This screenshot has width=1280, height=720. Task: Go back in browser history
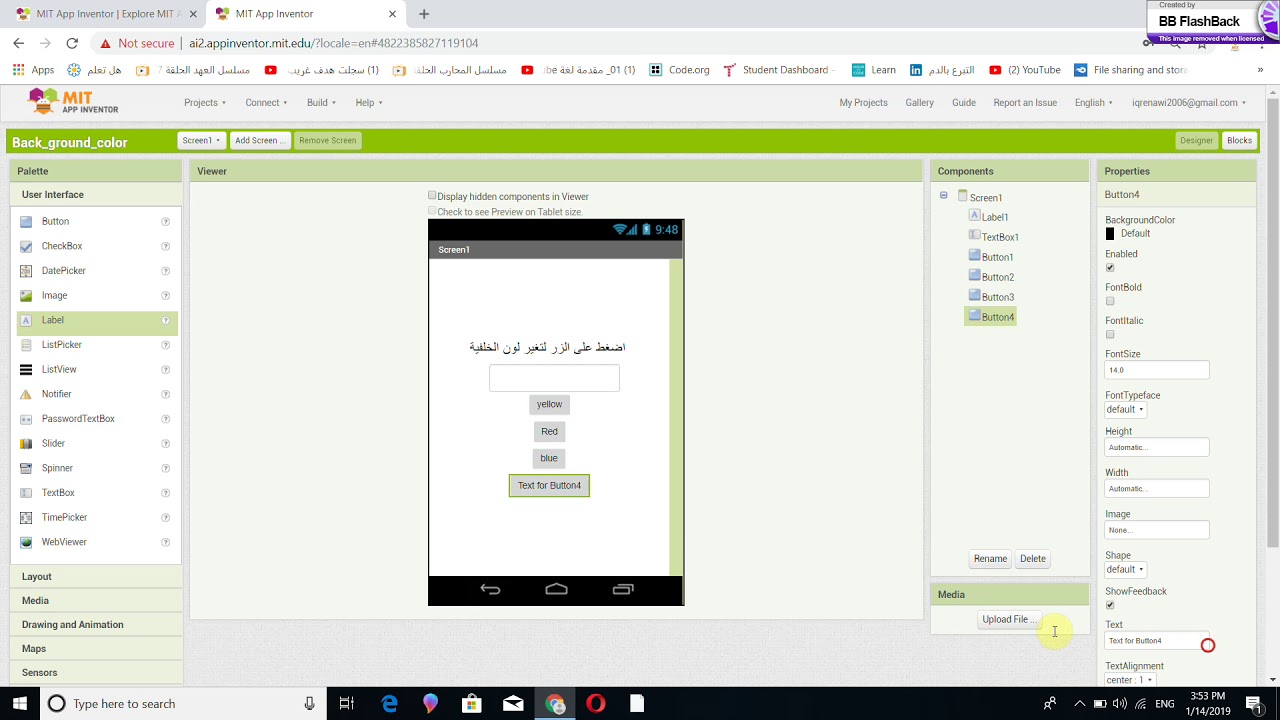tap(18, 43)
